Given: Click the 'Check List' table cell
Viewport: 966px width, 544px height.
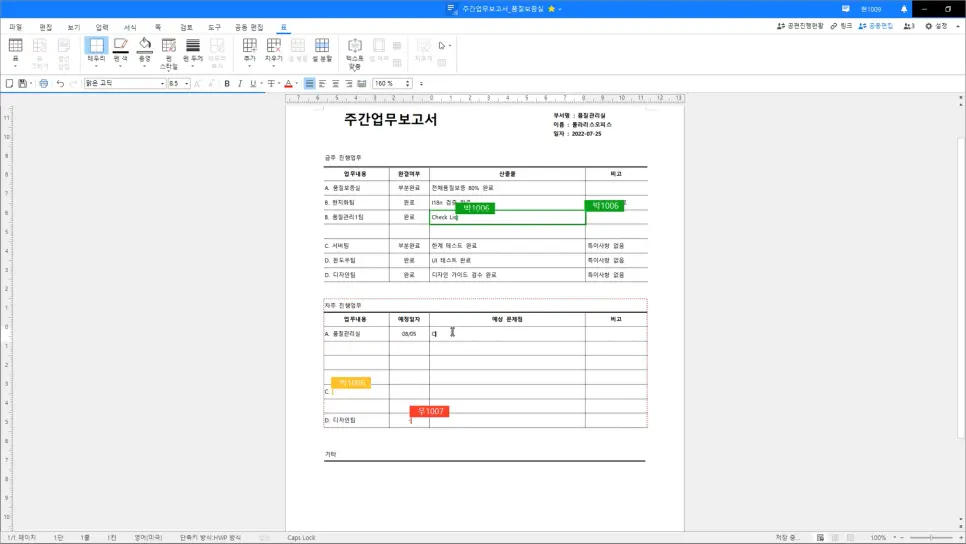Looking at the screenshot, I should [x=507, y=217].
